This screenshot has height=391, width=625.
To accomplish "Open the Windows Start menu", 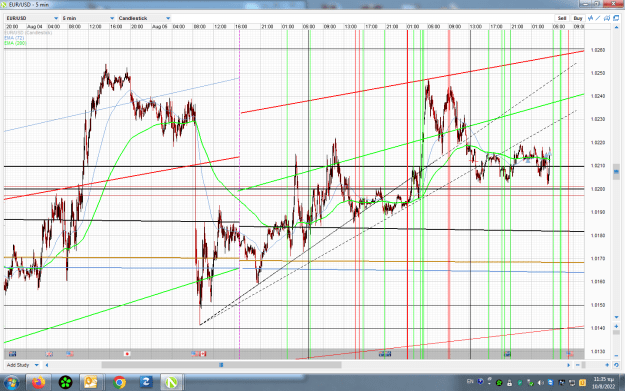I will coord(11,383).
